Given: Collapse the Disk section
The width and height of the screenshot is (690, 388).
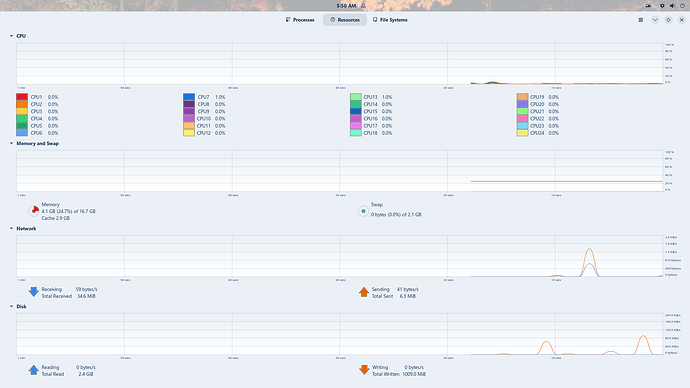Looking at the screenshot, I should [x=11, y=307].
